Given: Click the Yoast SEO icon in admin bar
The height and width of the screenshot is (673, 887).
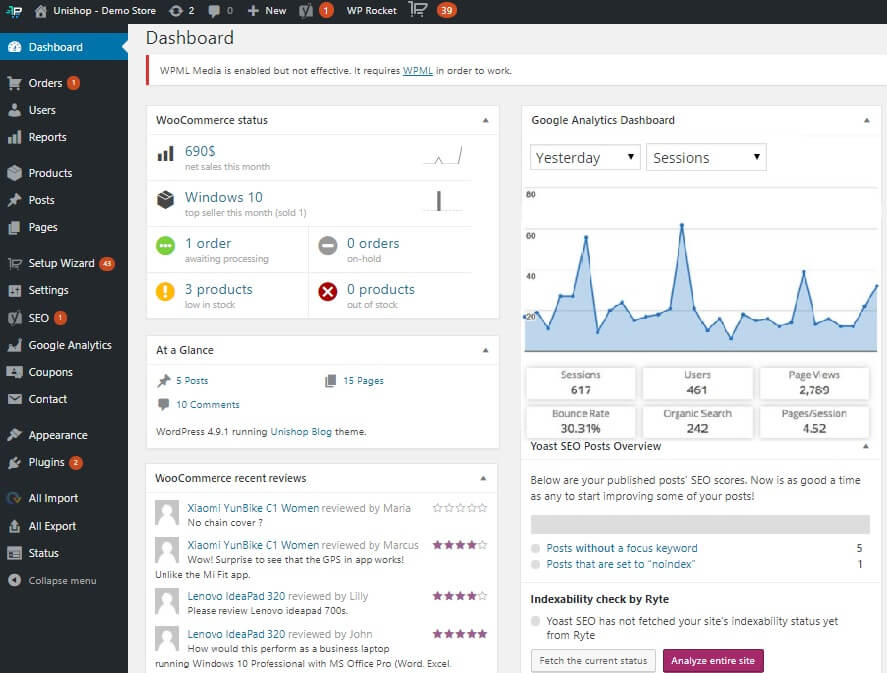Looking at the screenshot, I should point(306,10).
